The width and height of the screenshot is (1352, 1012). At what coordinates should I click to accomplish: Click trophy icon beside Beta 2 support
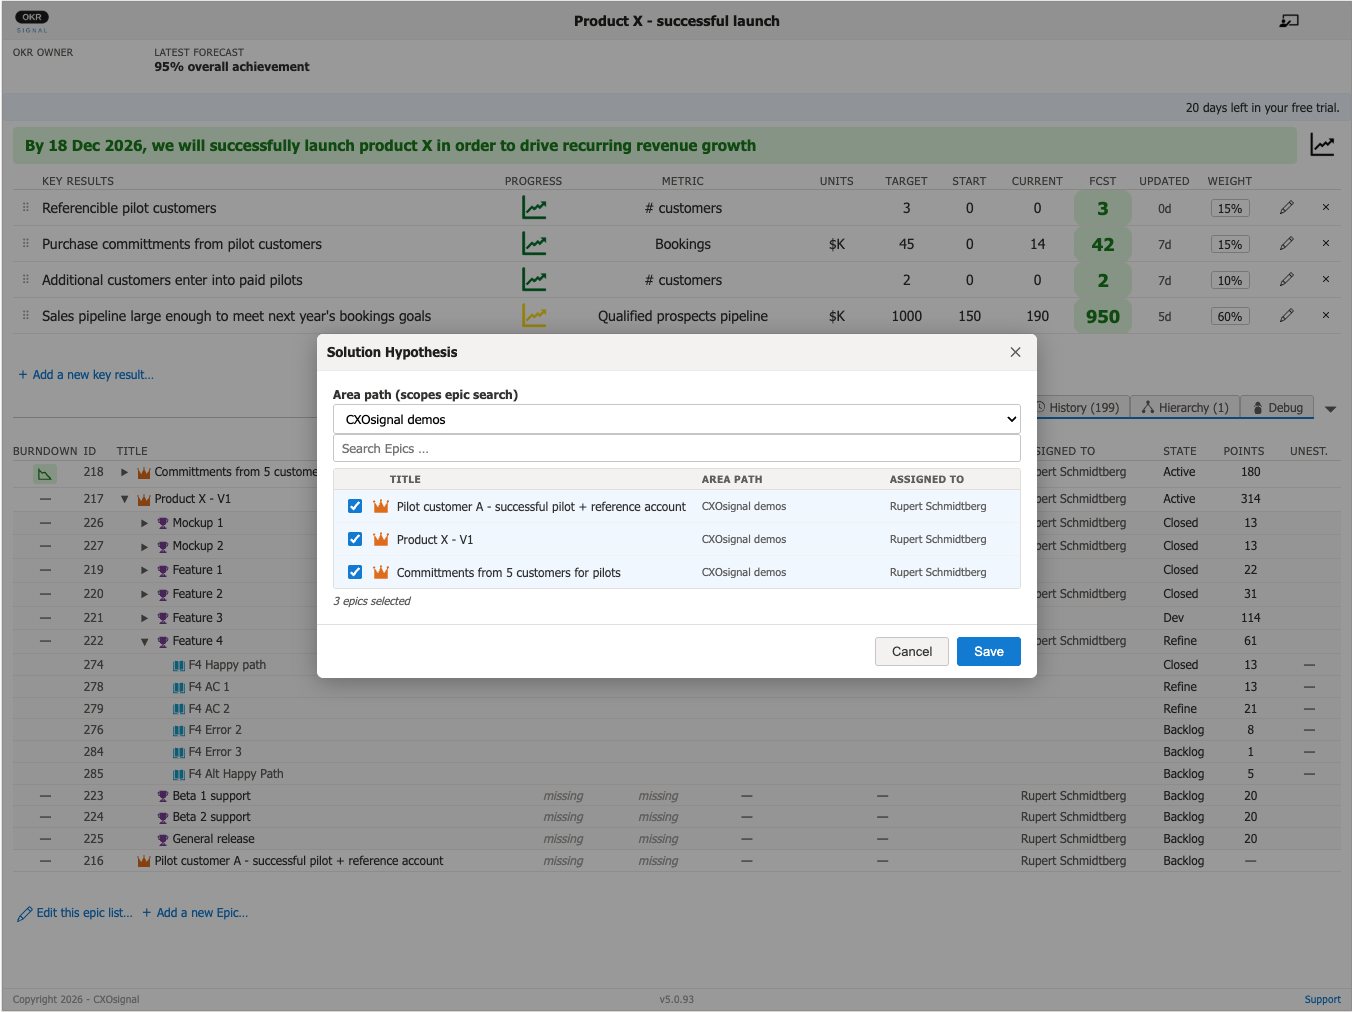[163, 818]
